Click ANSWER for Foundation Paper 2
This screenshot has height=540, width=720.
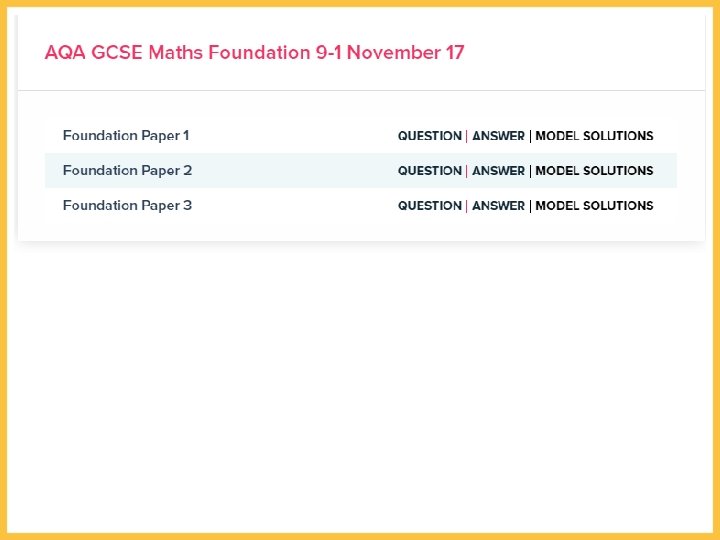tap(498, 171)
